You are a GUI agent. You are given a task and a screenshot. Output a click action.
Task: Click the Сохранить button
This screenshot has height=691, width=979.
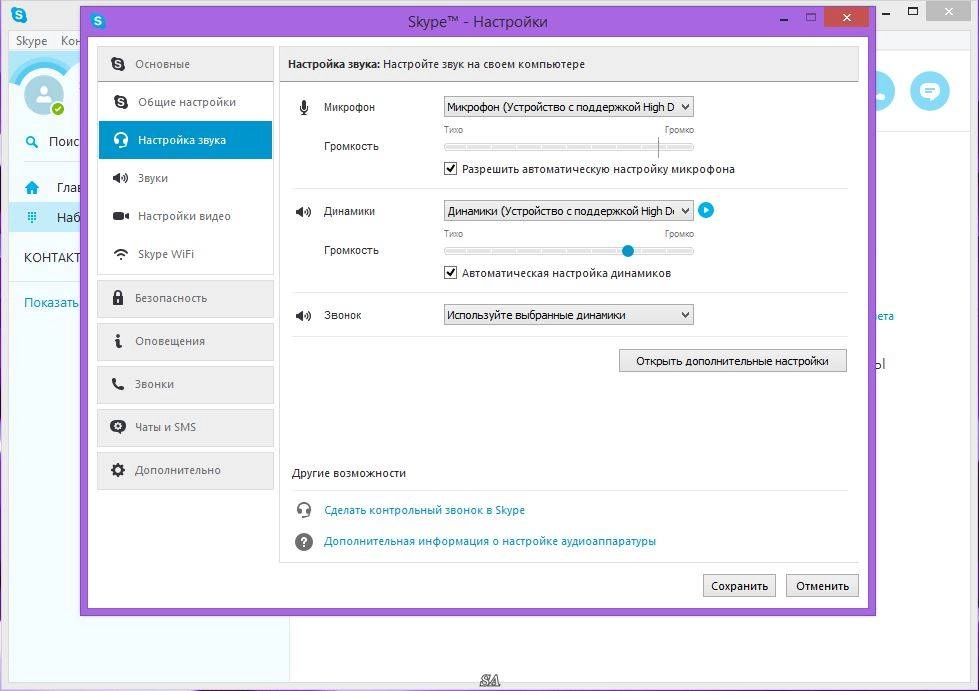pyautogui.click(x=739, y=586)
